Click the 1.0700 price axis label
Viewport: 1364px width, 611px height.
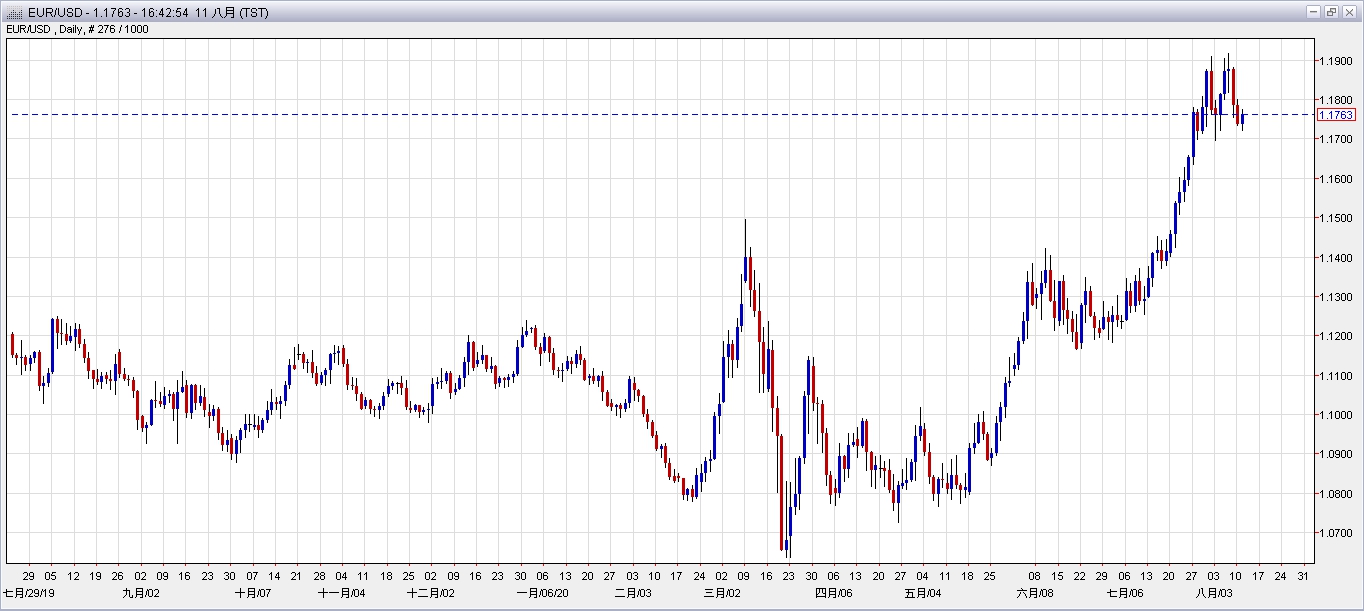coord(1336,533)
